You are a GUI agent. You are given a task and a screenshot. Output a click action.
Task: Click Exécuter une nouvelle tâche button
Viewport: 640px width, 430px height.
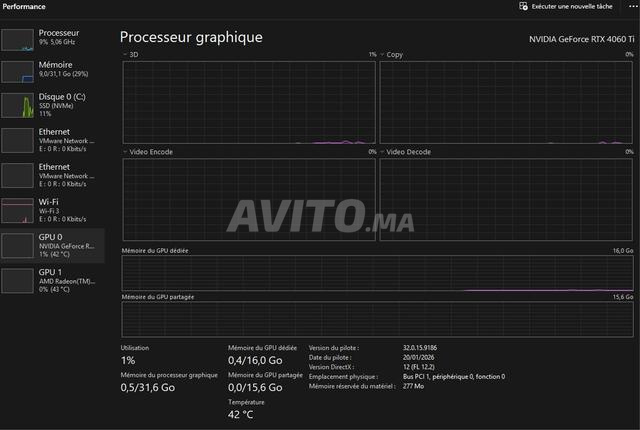click(x=566, y=7)
